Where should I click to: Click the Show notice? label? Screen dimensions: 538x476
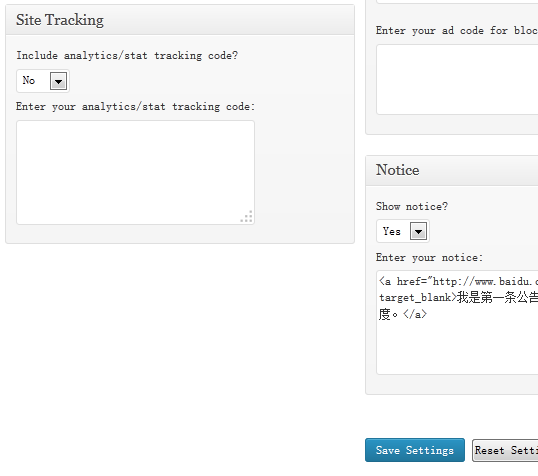(x=412, y=207)
